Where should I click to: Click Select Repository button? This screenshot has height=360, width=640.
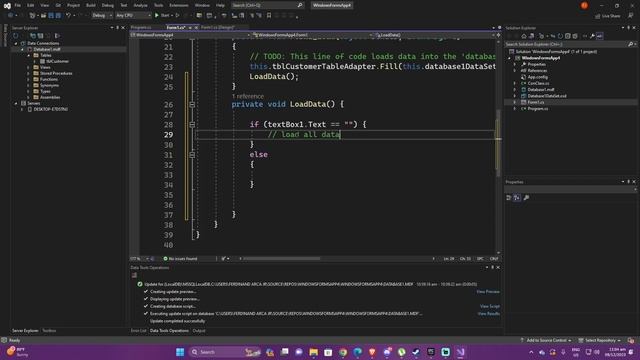tap(600, 340)
